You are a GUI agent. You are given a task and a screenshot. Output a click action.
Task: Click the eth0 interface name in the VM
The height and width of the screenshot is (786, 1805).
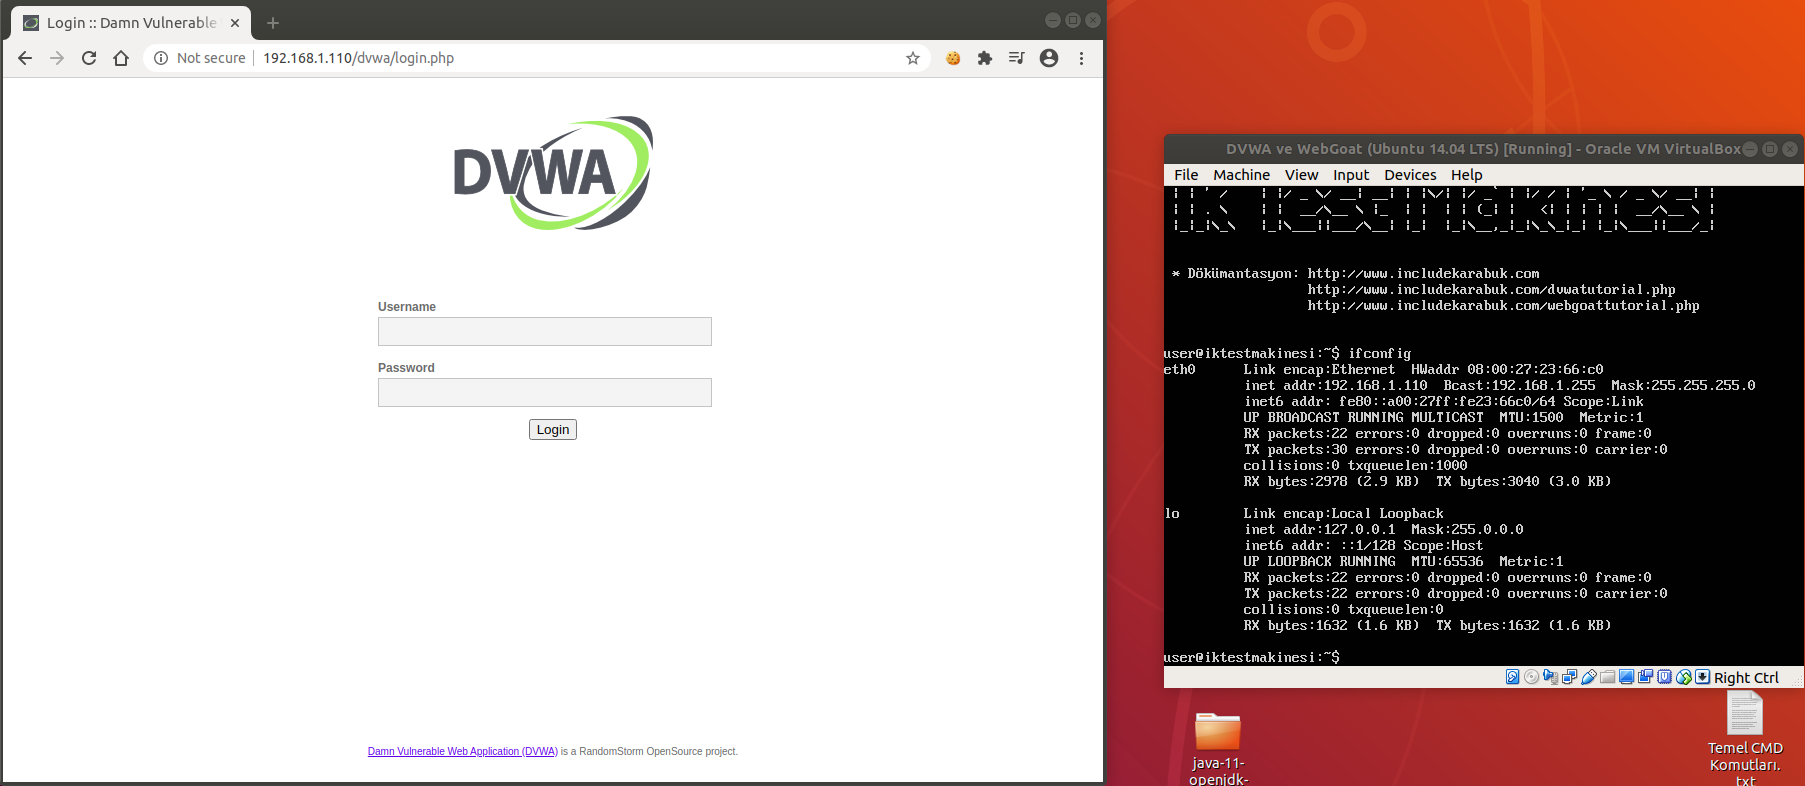click(x=1179, y=369)
